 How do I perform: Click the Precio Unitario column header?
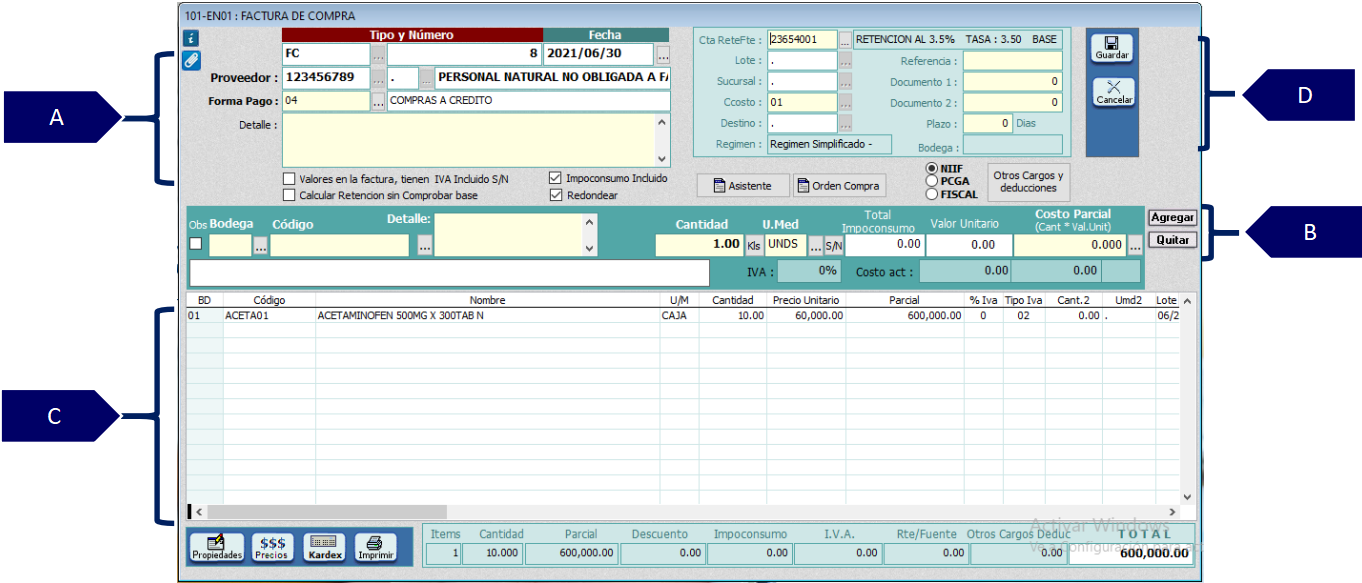(x=806, y=300)
